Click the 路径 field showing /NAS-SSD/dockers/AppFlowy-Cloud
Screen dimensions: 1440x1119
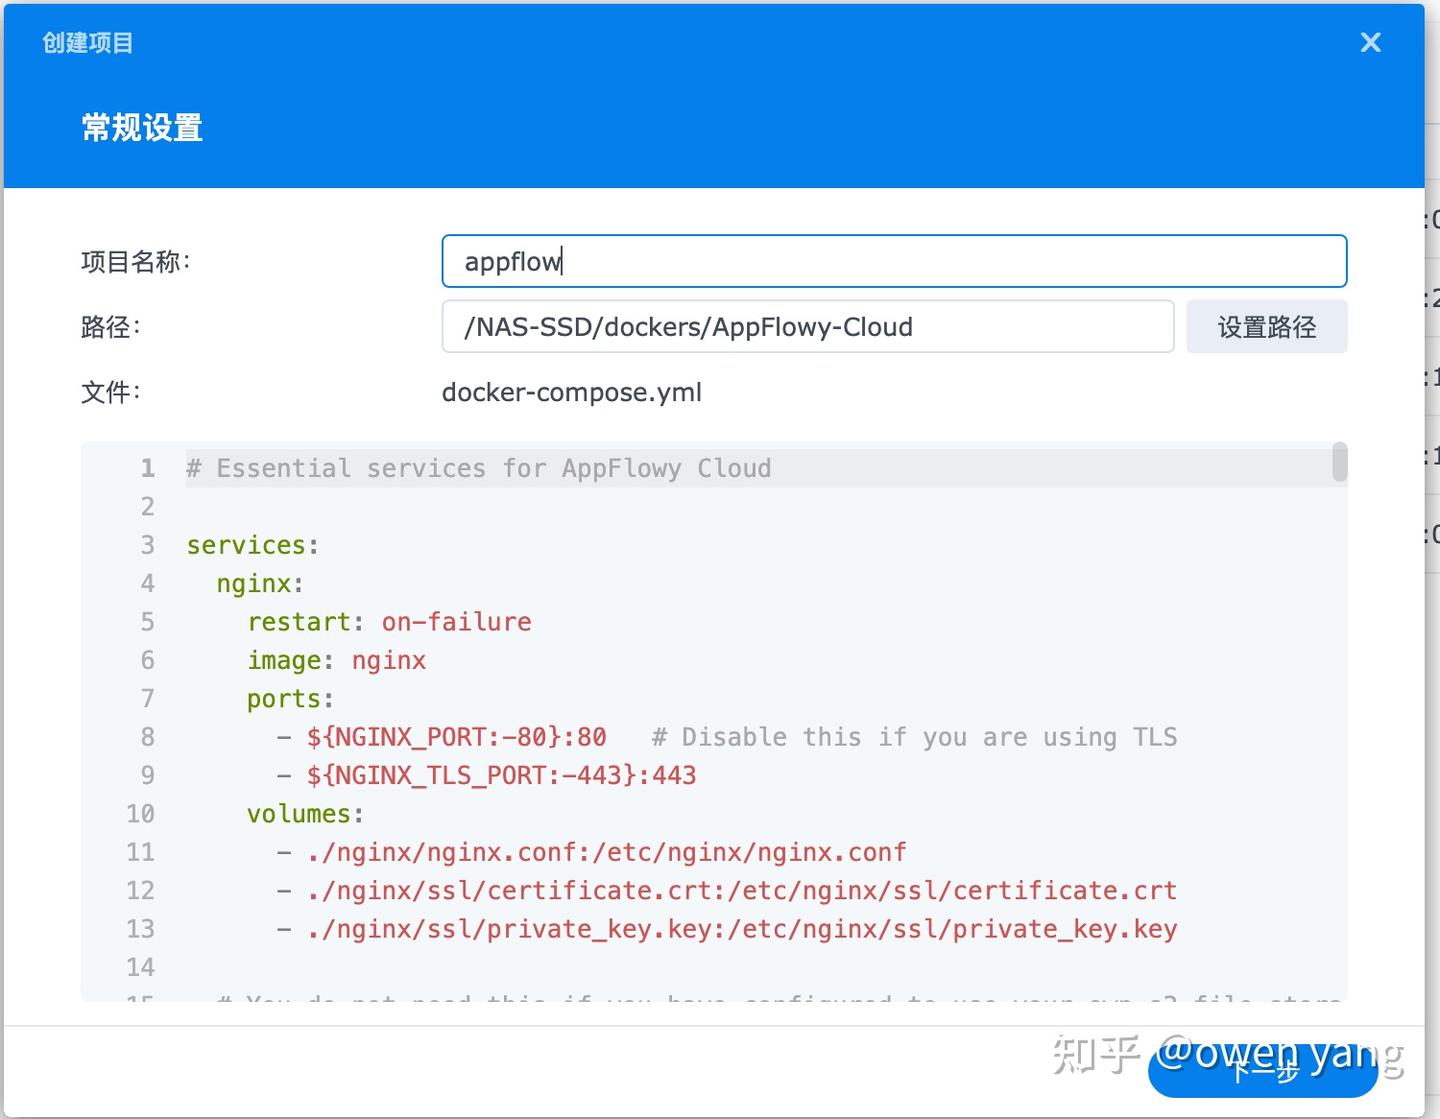tap(808, 326)
